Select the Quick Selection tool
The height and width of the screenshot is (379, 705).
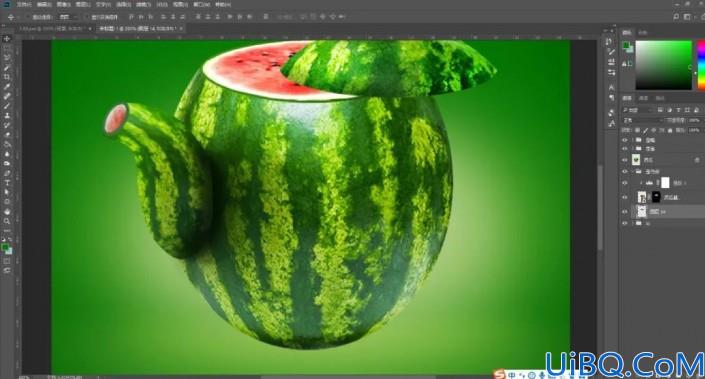click(x=7, y=67)
